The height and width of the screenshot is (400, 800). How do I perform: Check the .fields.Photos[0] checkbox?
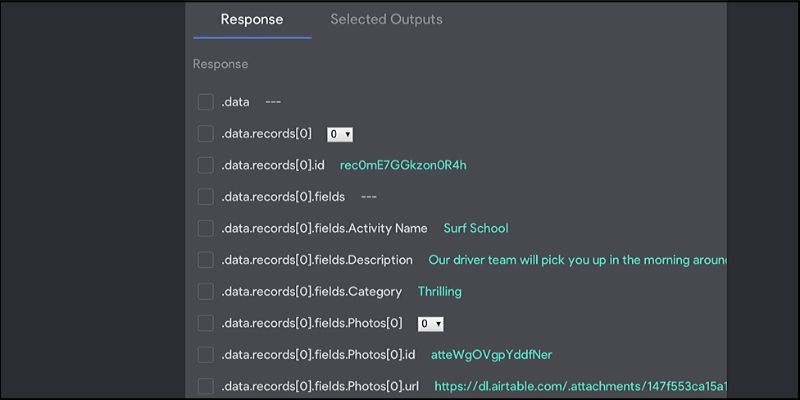tap(206, 323)
